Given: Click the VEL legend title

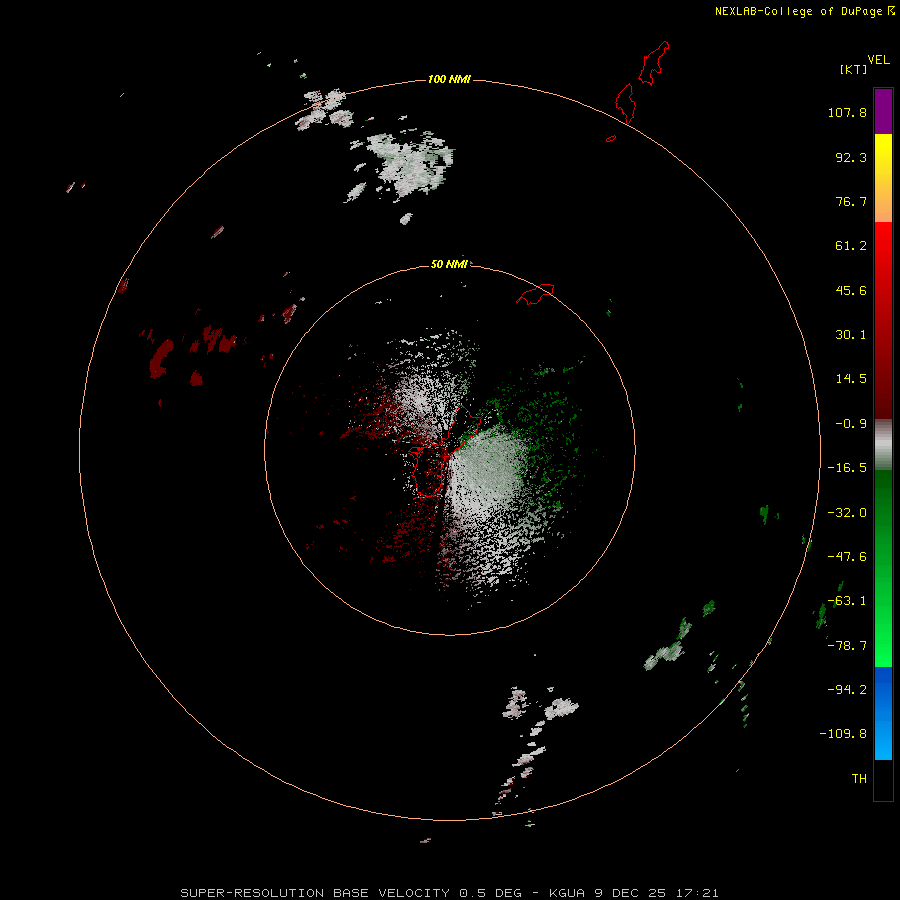Looking at the screenshot, I should tap(878, 60).
